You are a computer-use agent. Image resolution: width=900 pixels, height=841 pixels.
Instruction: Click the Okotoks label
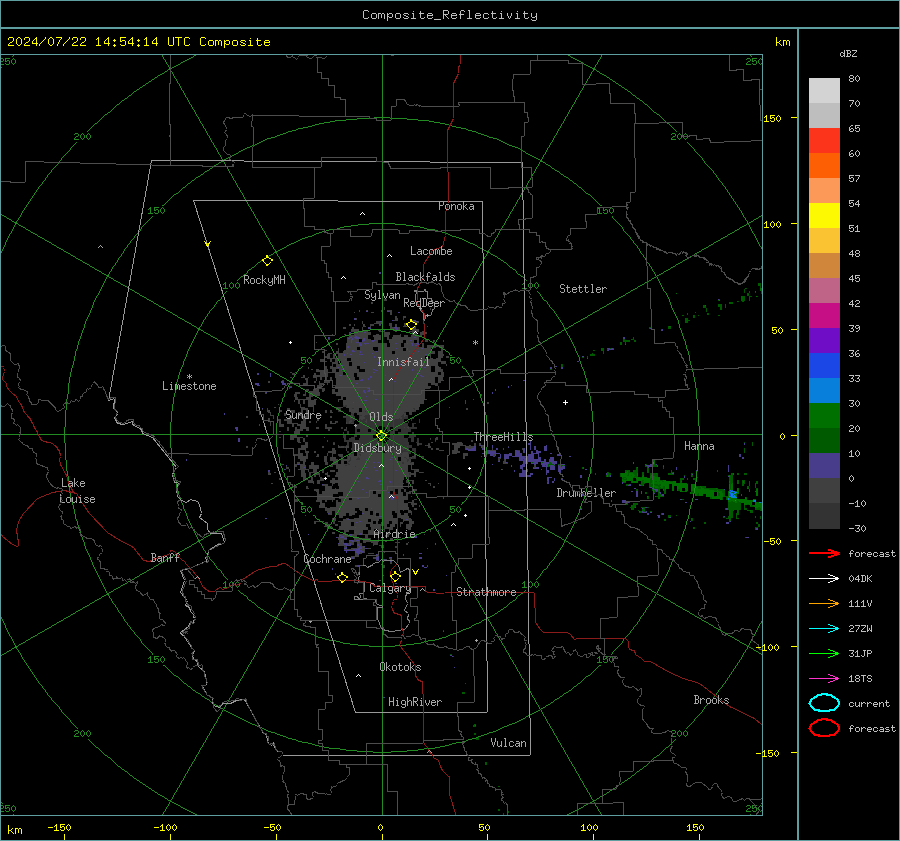(400, 666)
